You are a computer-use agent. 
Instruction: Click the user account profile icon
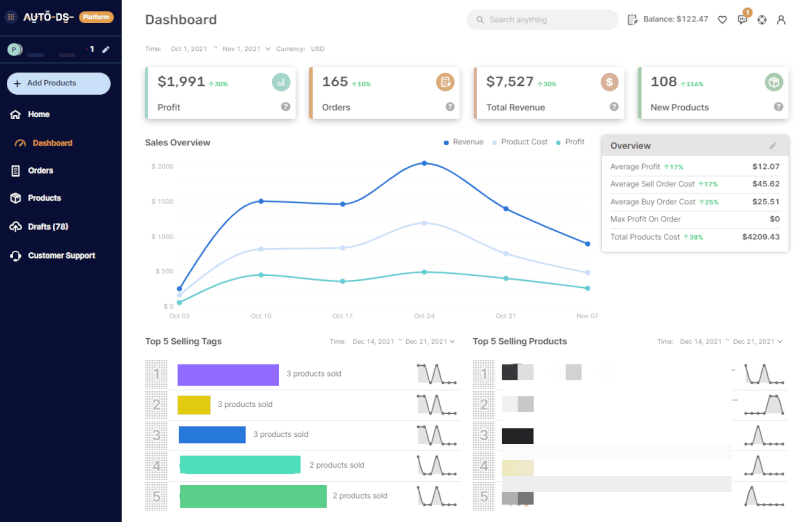[x=781, y=20]
